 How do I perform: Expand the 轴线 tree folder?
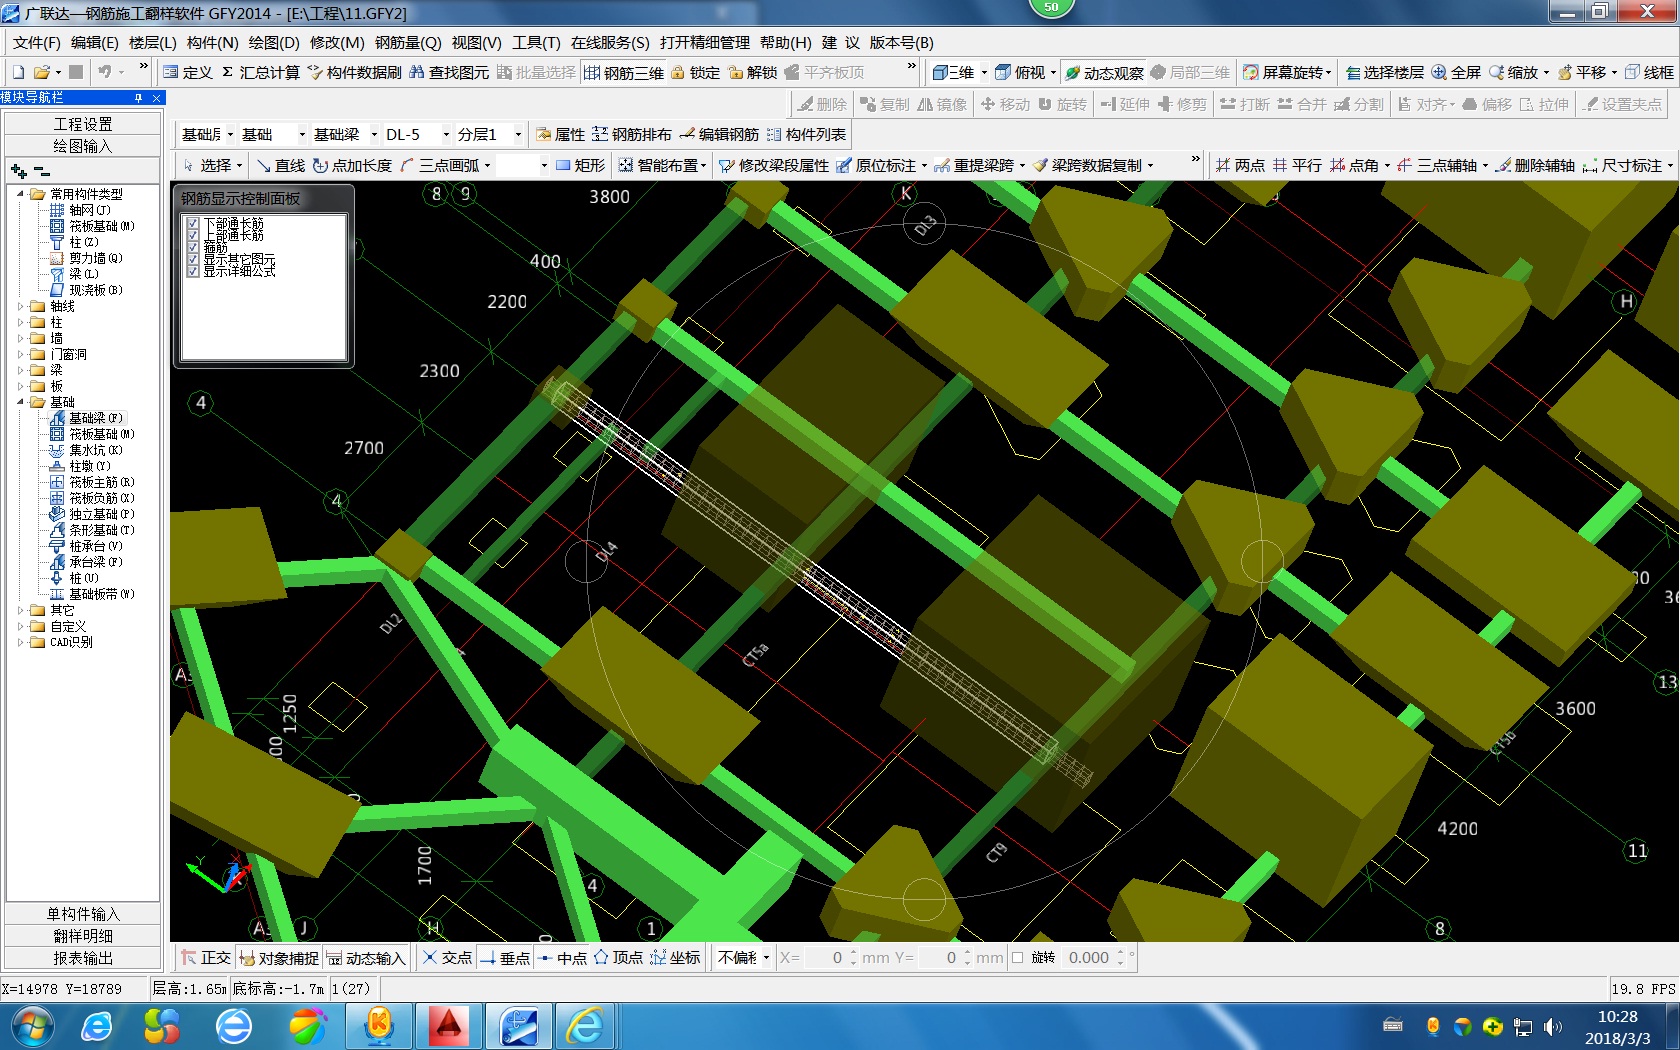[20, 306]
